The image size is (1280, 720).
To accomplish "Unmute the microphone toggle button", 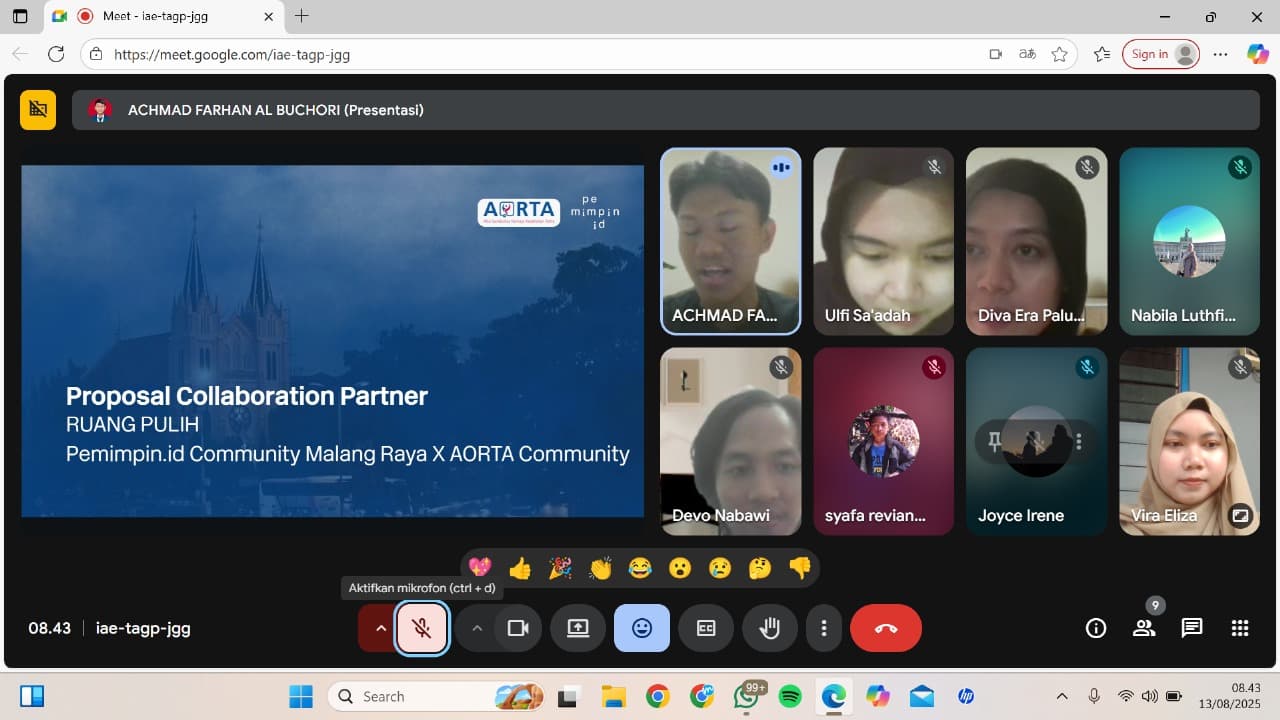I will pyautogui.click(x=422, y=628).
